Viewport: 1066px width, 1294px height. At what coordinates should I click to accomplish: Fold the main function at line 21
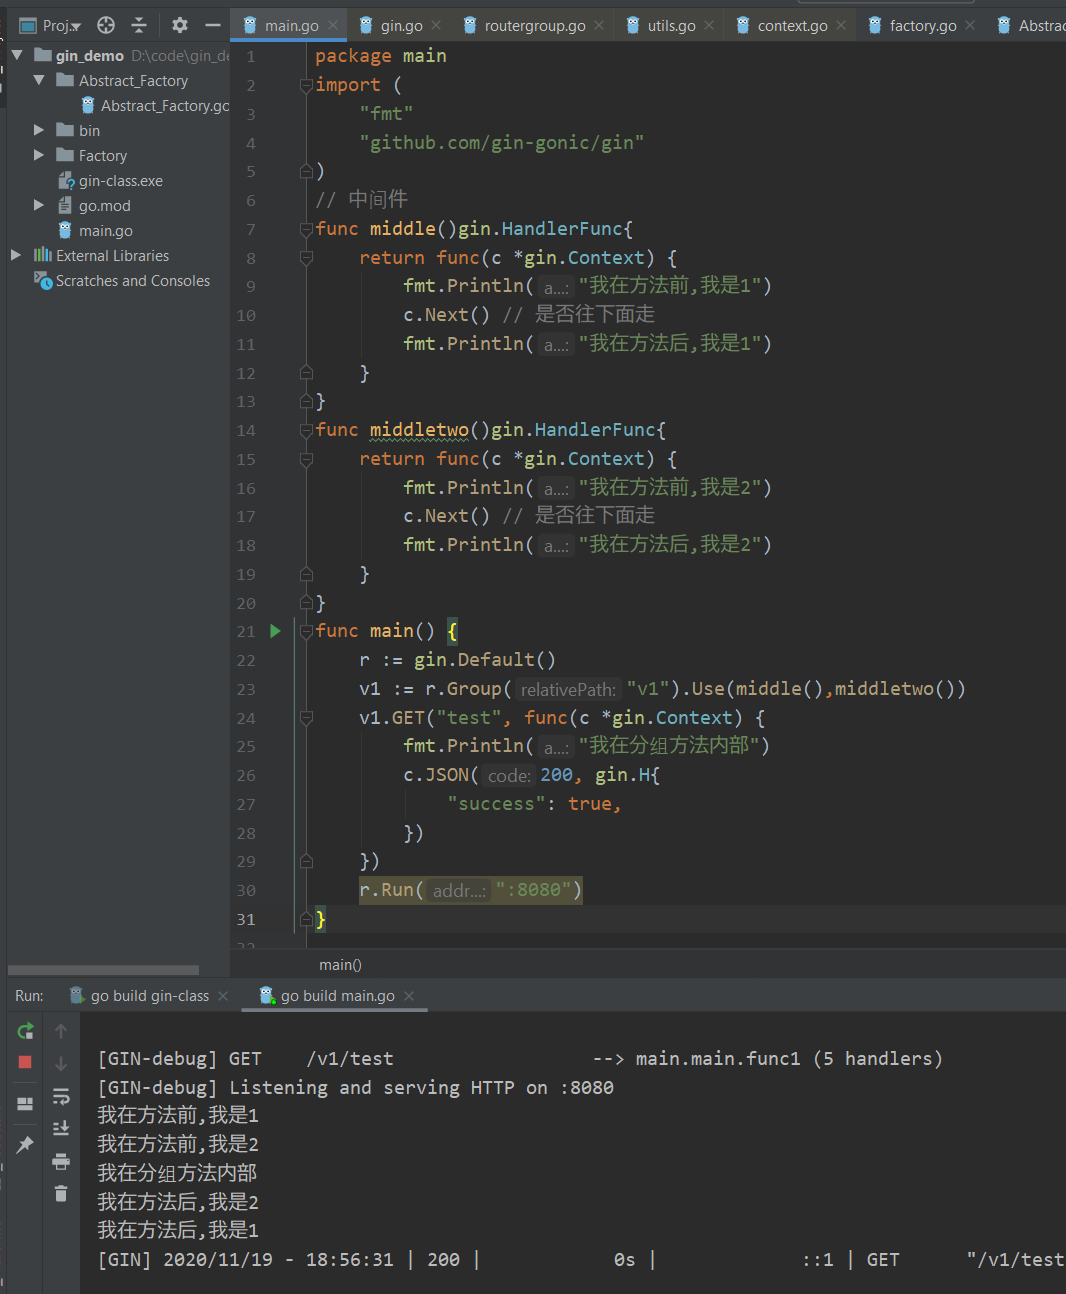point(307,632)
